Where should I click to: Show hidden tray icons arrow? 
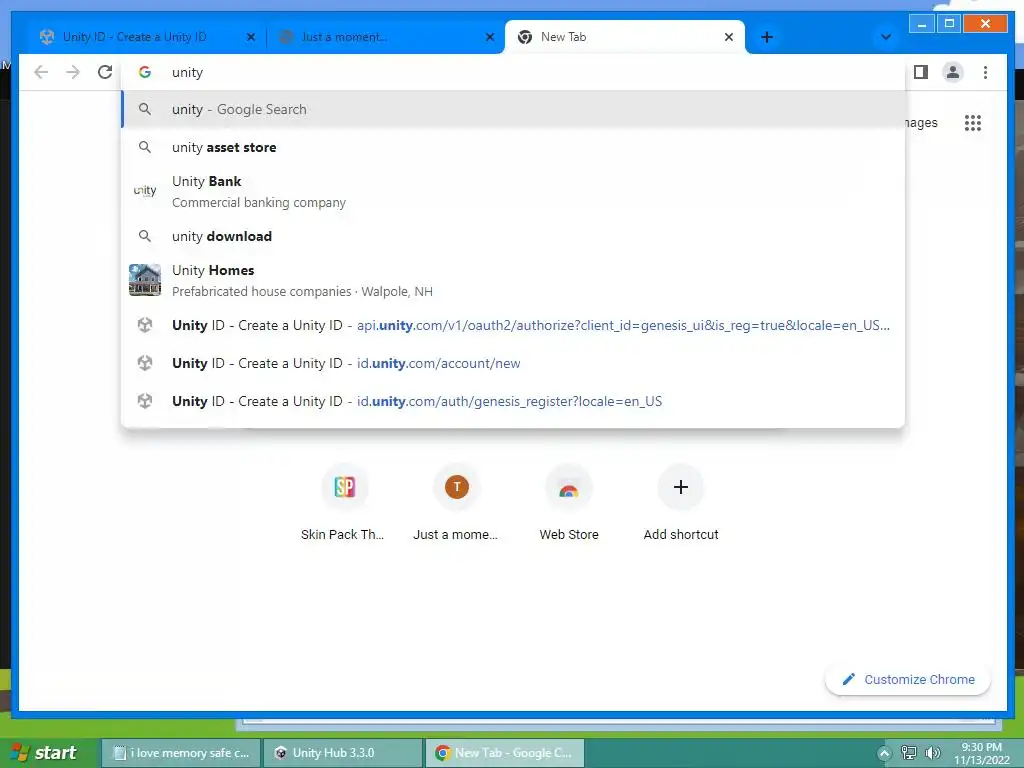click(884, 754)
